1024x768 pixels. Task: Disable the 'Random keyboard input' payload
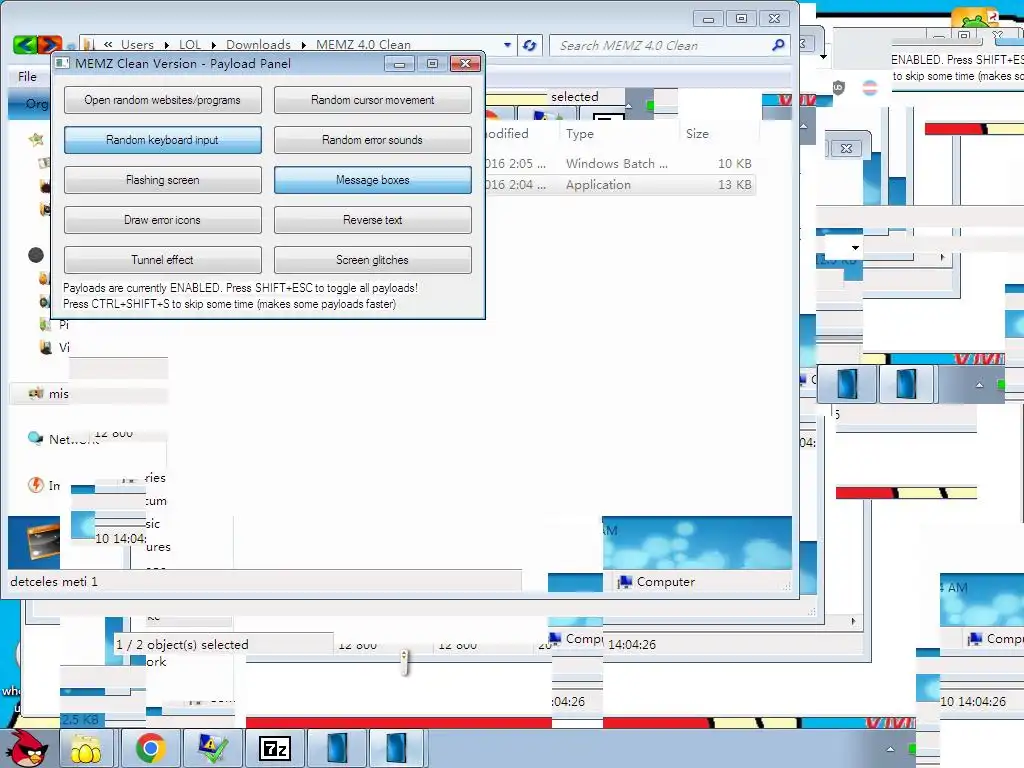(163, 140)
